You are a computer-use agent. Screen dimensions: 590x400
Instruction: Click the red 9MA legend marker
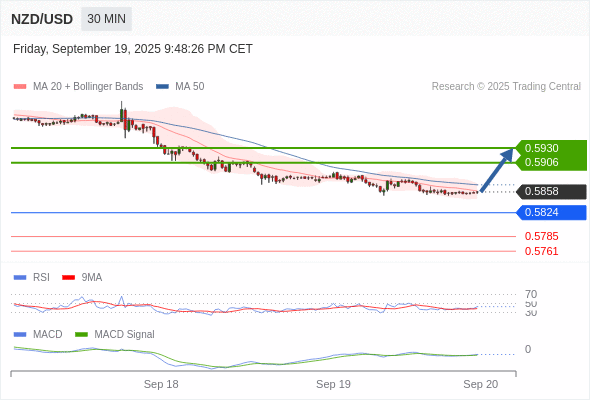[x=68, y=278]
